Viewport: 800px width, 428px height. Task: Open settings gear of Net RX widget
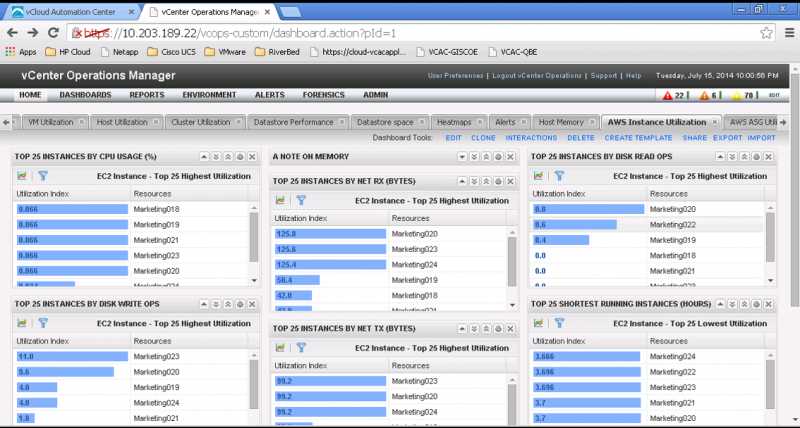click(x=498, y=181)
